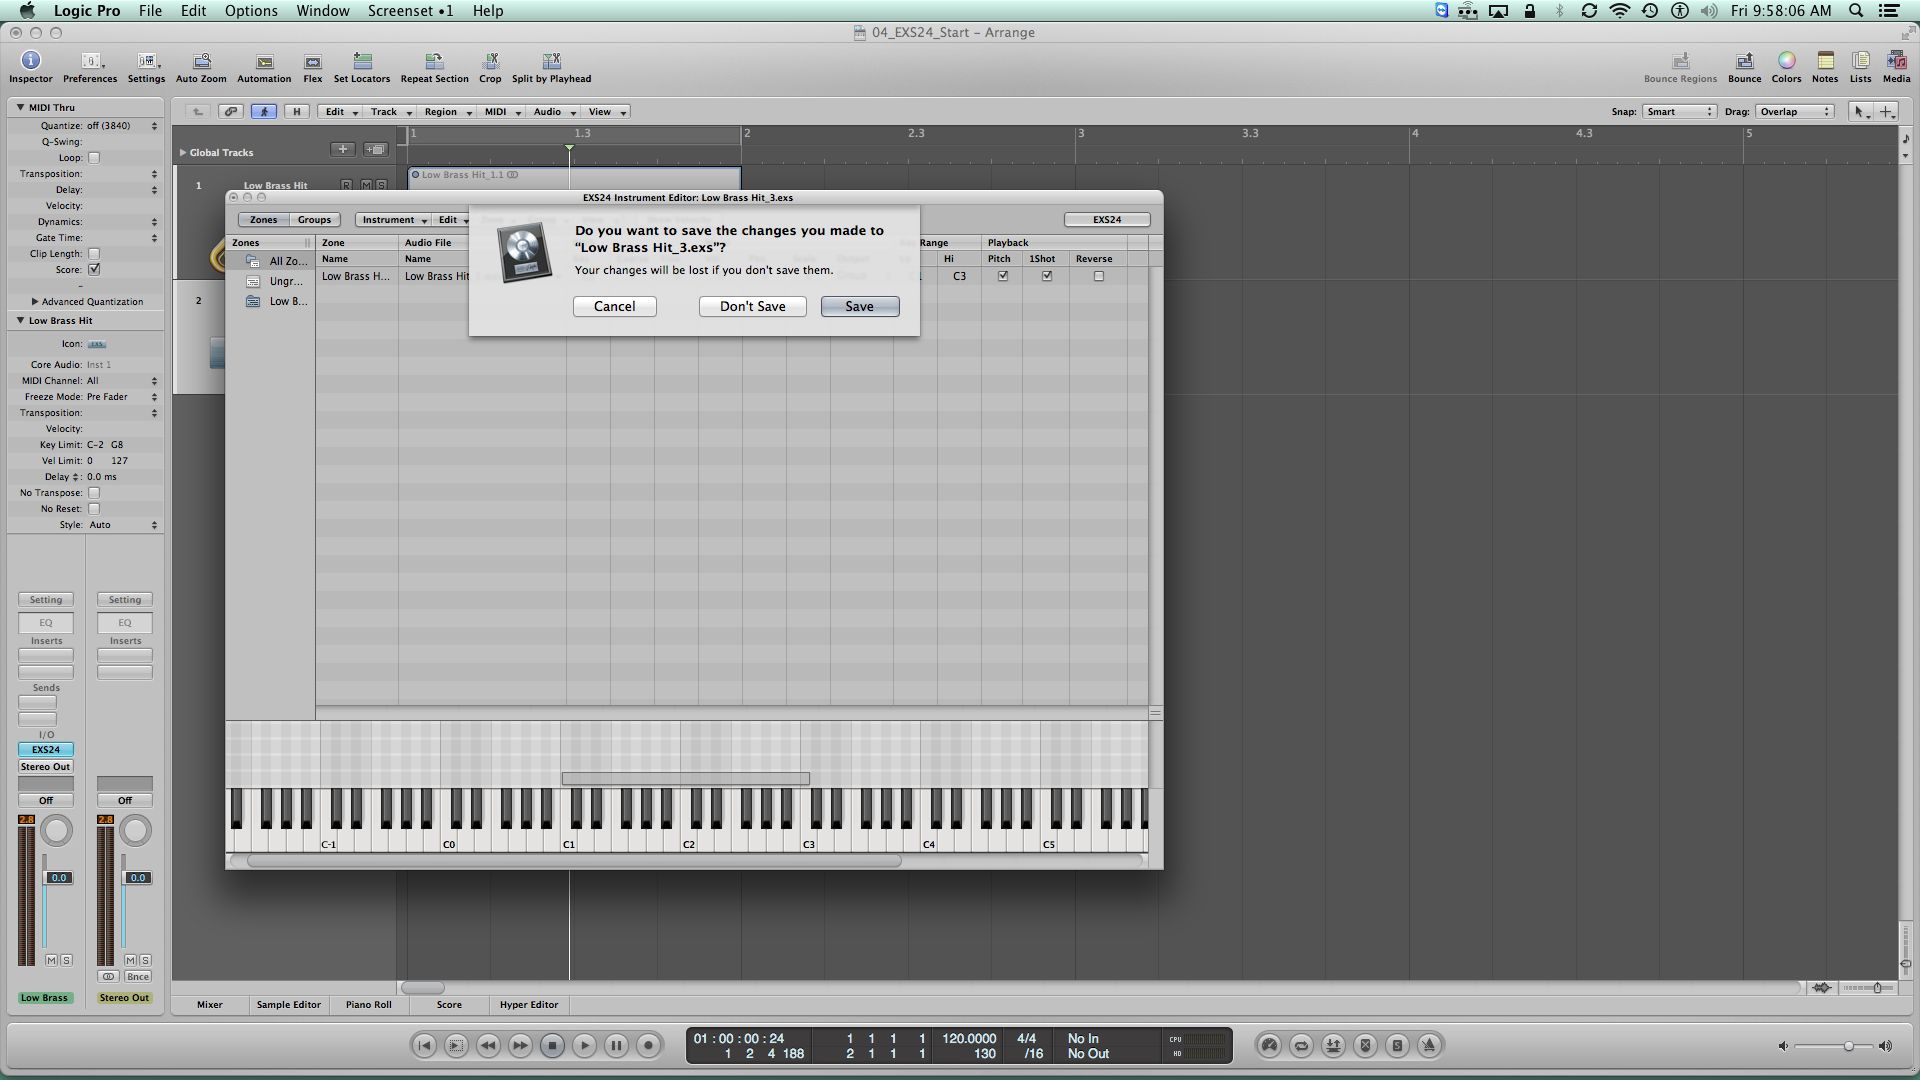The image size is (1920, 1080).
Task: Open the arrange Region dropdown menu
Action: [446, 112]
